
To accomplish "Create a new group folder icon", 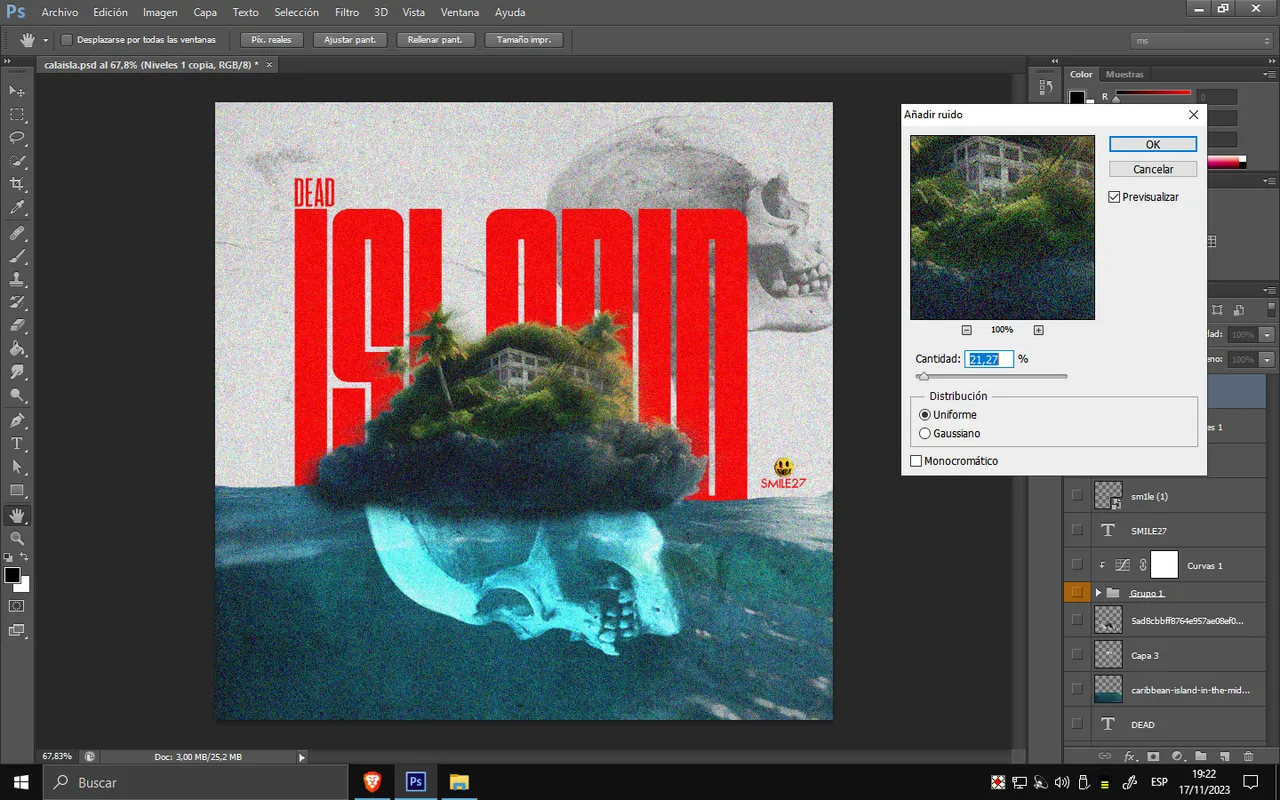I will pyautogui.click(x=1200, y=757).
